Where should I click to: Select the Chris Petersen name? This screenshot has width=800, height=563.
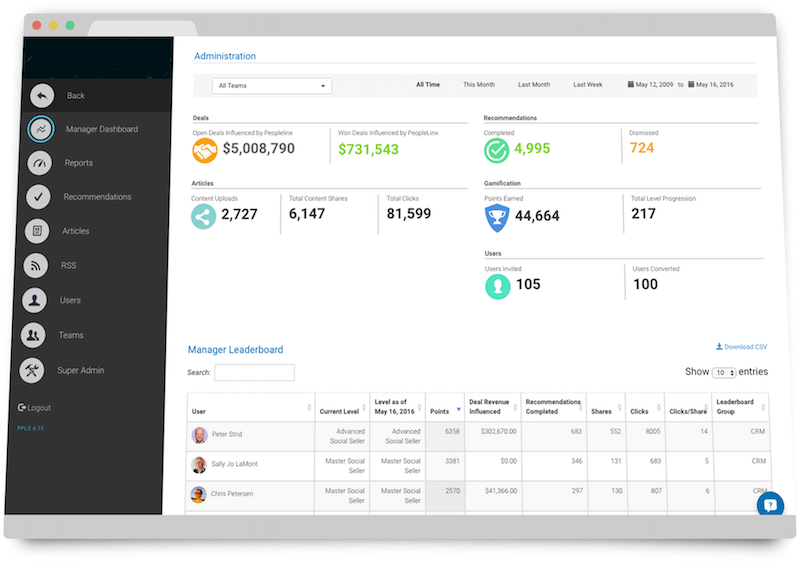[232, 494]
